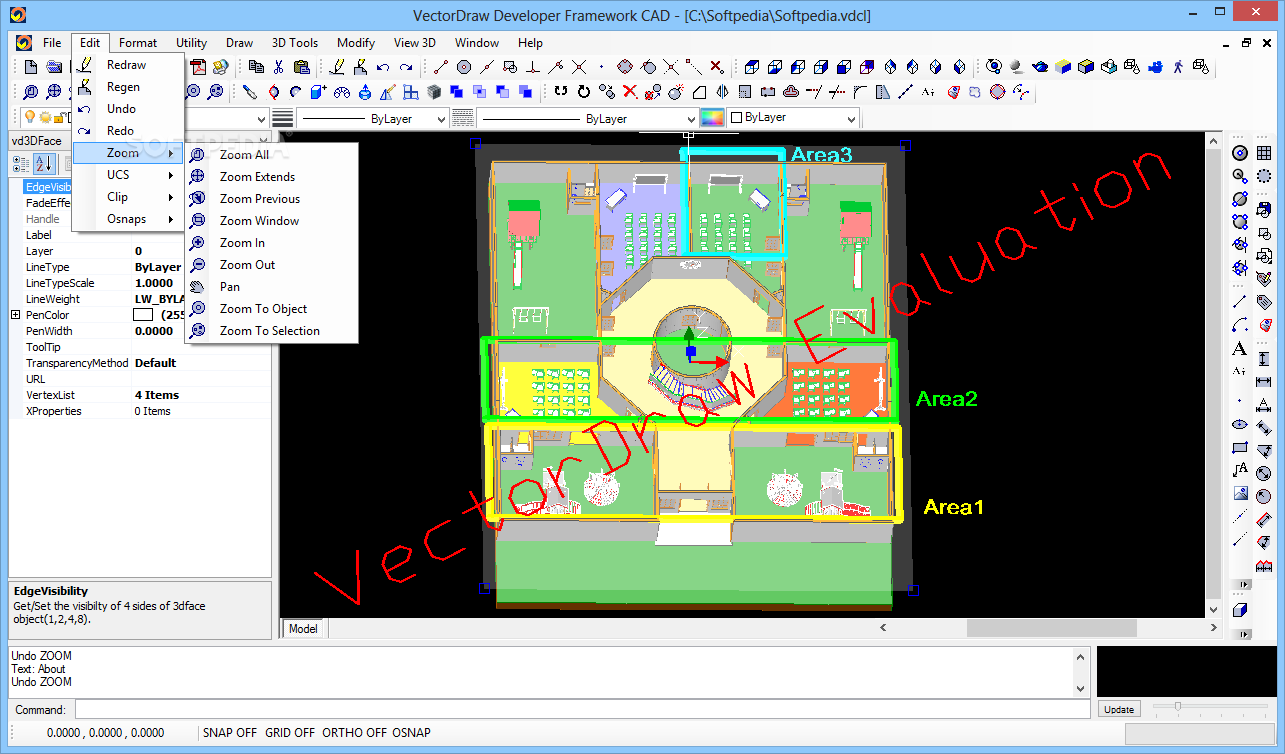Click the PenColor white swatch

click(144, 315)
